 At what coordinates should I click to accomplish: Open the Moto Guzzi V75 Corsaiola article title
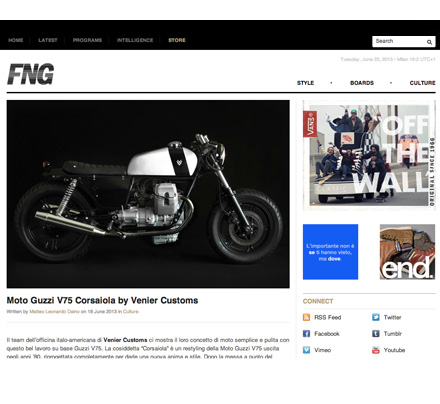pos(102,300)
